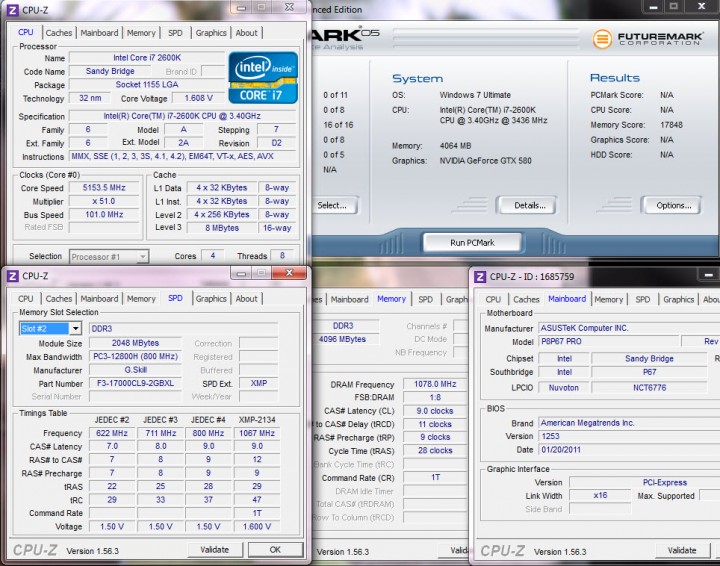Open About tab in top CPU-Z window
Viewport: 720px width, 566px height.
click(247, 33)
